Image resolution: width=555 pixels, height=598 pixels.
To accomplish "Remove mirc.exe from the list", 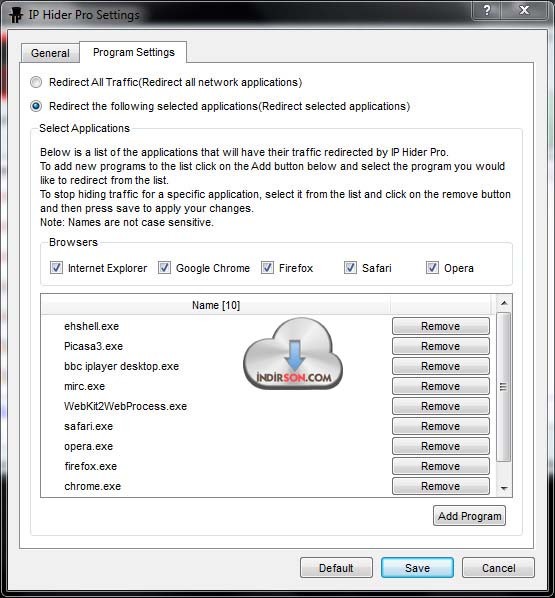I will [441, 386].
